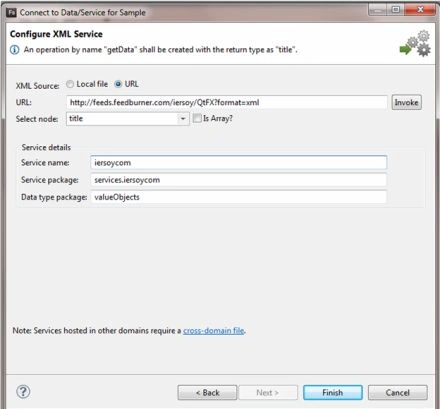Click the Data type package field
The width and height of the screenshot is (440, 409).
(x=238, y=197)
